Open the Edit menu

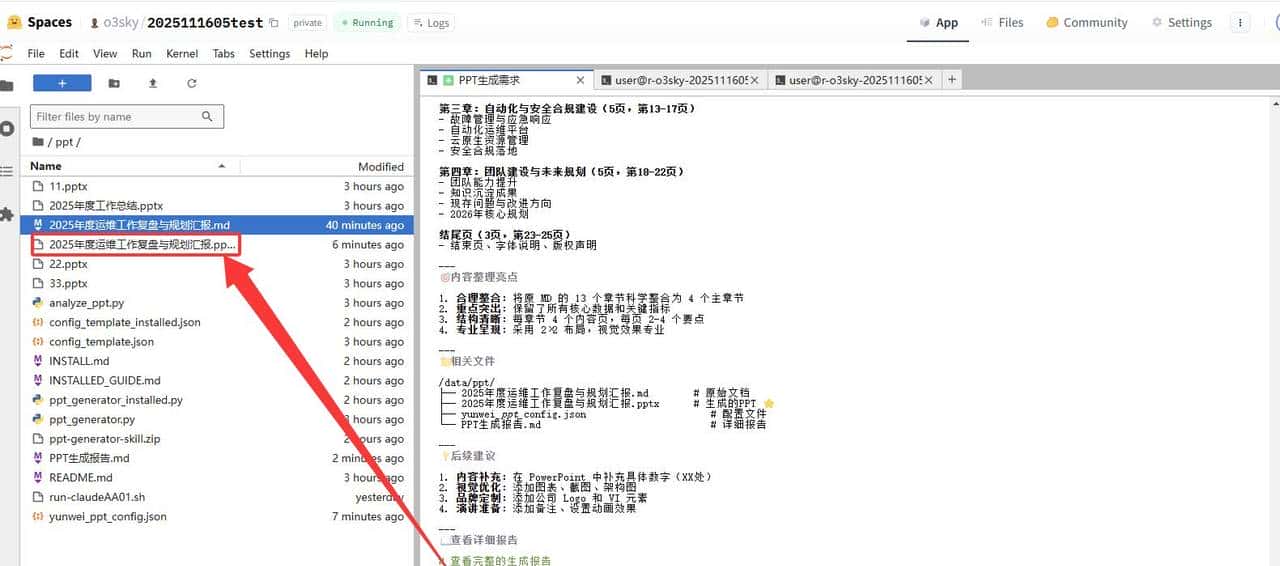tap(69, 53)
